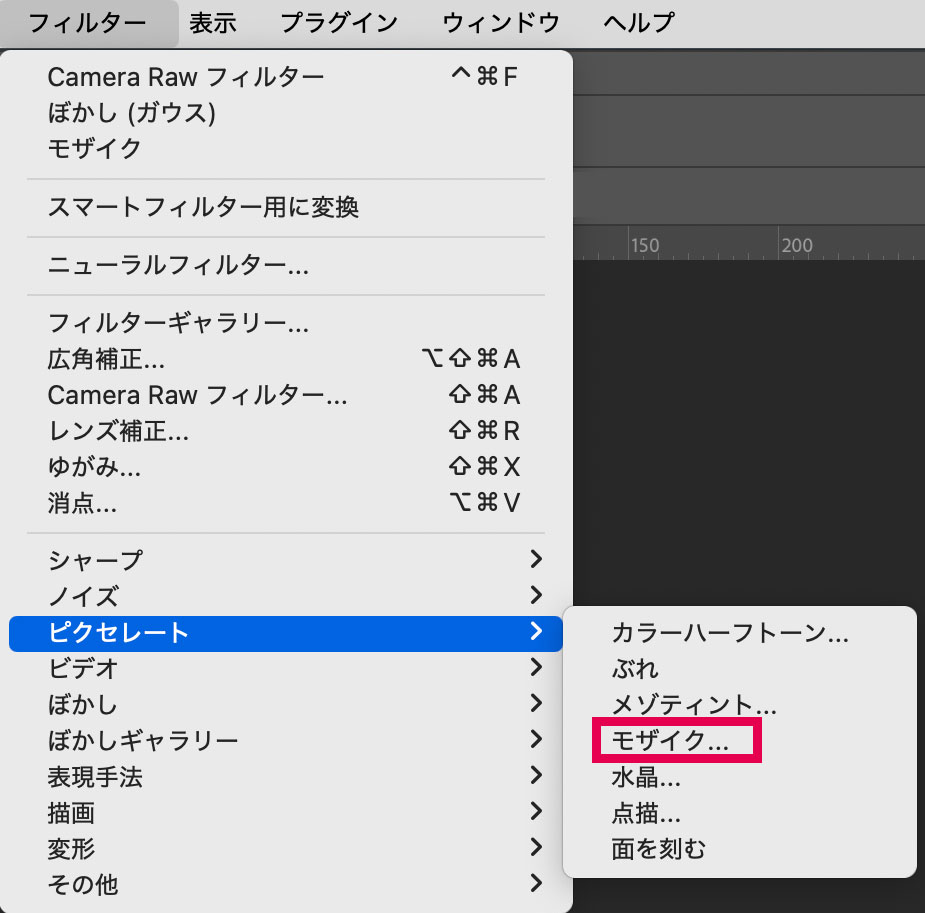Screen dimensions: 925x913
Task: Expand the 変形 submenu
Action: click(x=286, y=849)
